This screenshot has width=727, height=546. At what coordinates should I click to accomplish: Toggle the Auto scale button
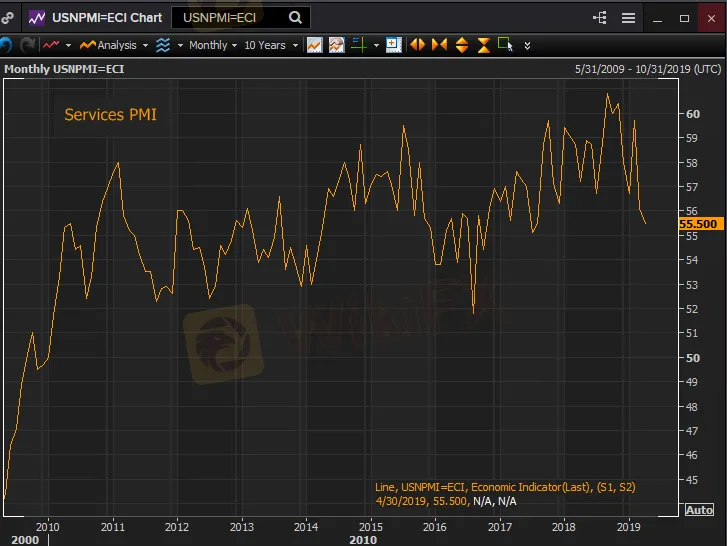click(x=699, y=510)
